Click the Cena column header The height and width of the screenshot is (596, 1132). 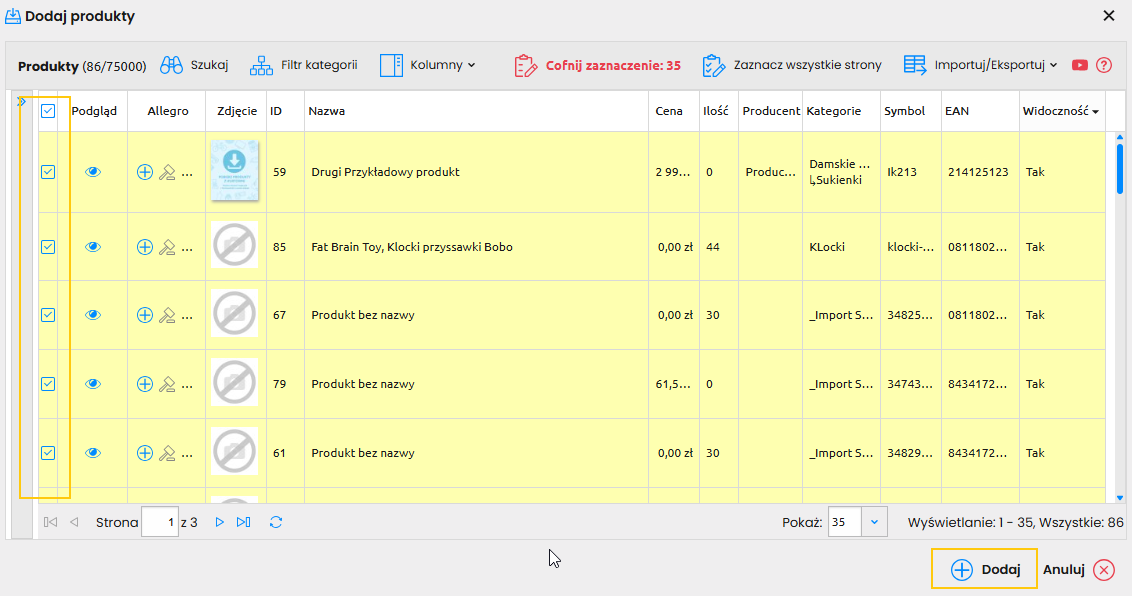pyautogui.click(x=669, y=112)
